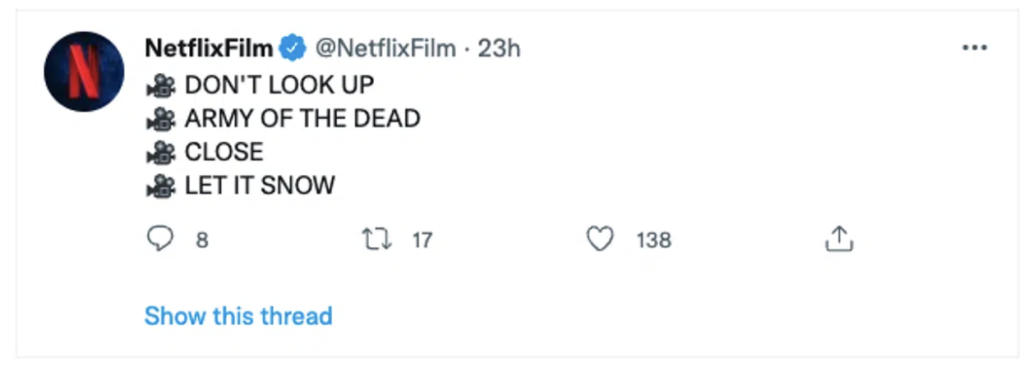This screenshot has height=371, width=1024.
Task: Click the camera emoji beside DON'T LOOK UP
Action: tap(161, 85)
